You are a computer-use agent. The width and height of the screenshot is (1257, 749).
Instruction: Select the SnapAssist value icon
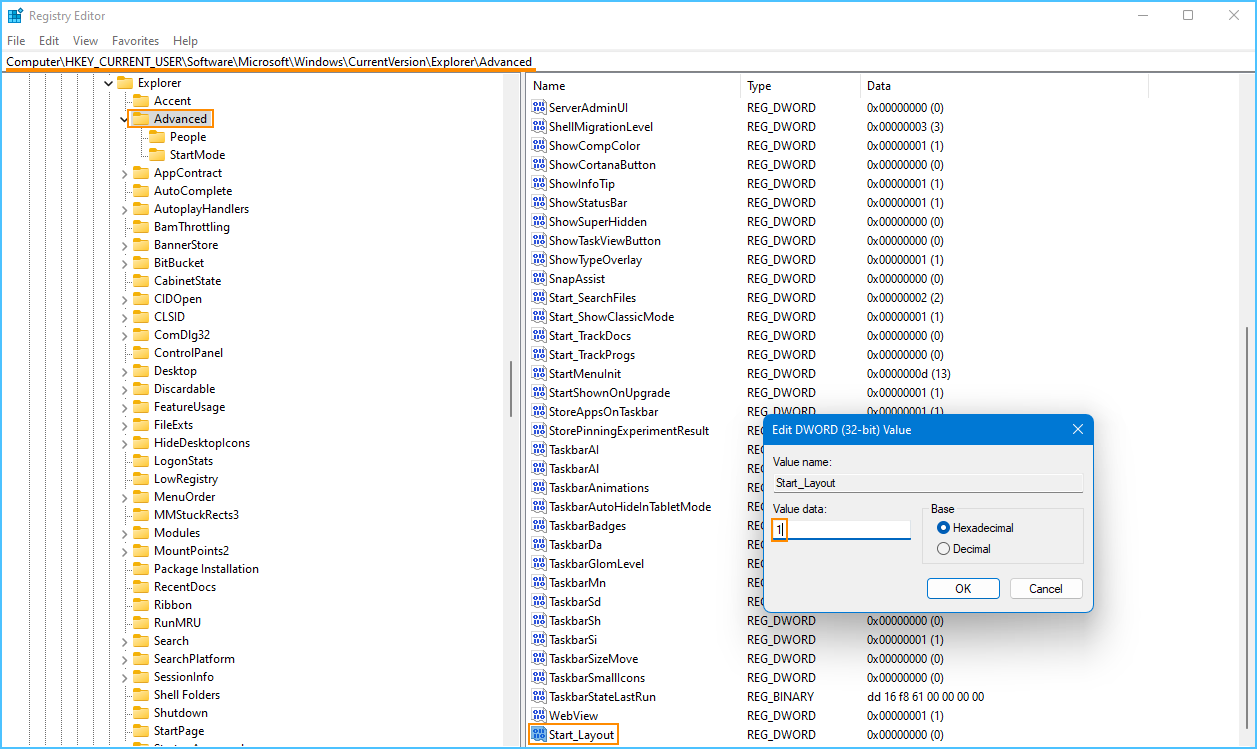pos(539,279)
